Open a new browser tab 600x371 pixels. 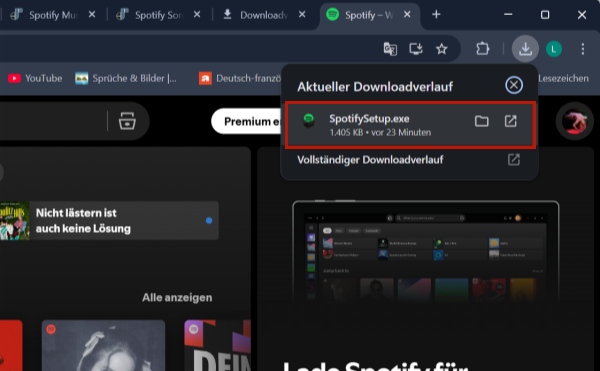[436, 15]
